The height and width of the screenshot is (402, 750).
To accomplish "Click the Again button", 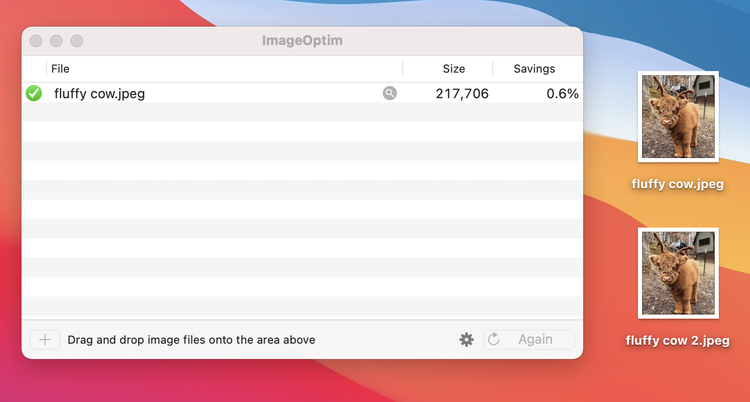I will point(529,339).
